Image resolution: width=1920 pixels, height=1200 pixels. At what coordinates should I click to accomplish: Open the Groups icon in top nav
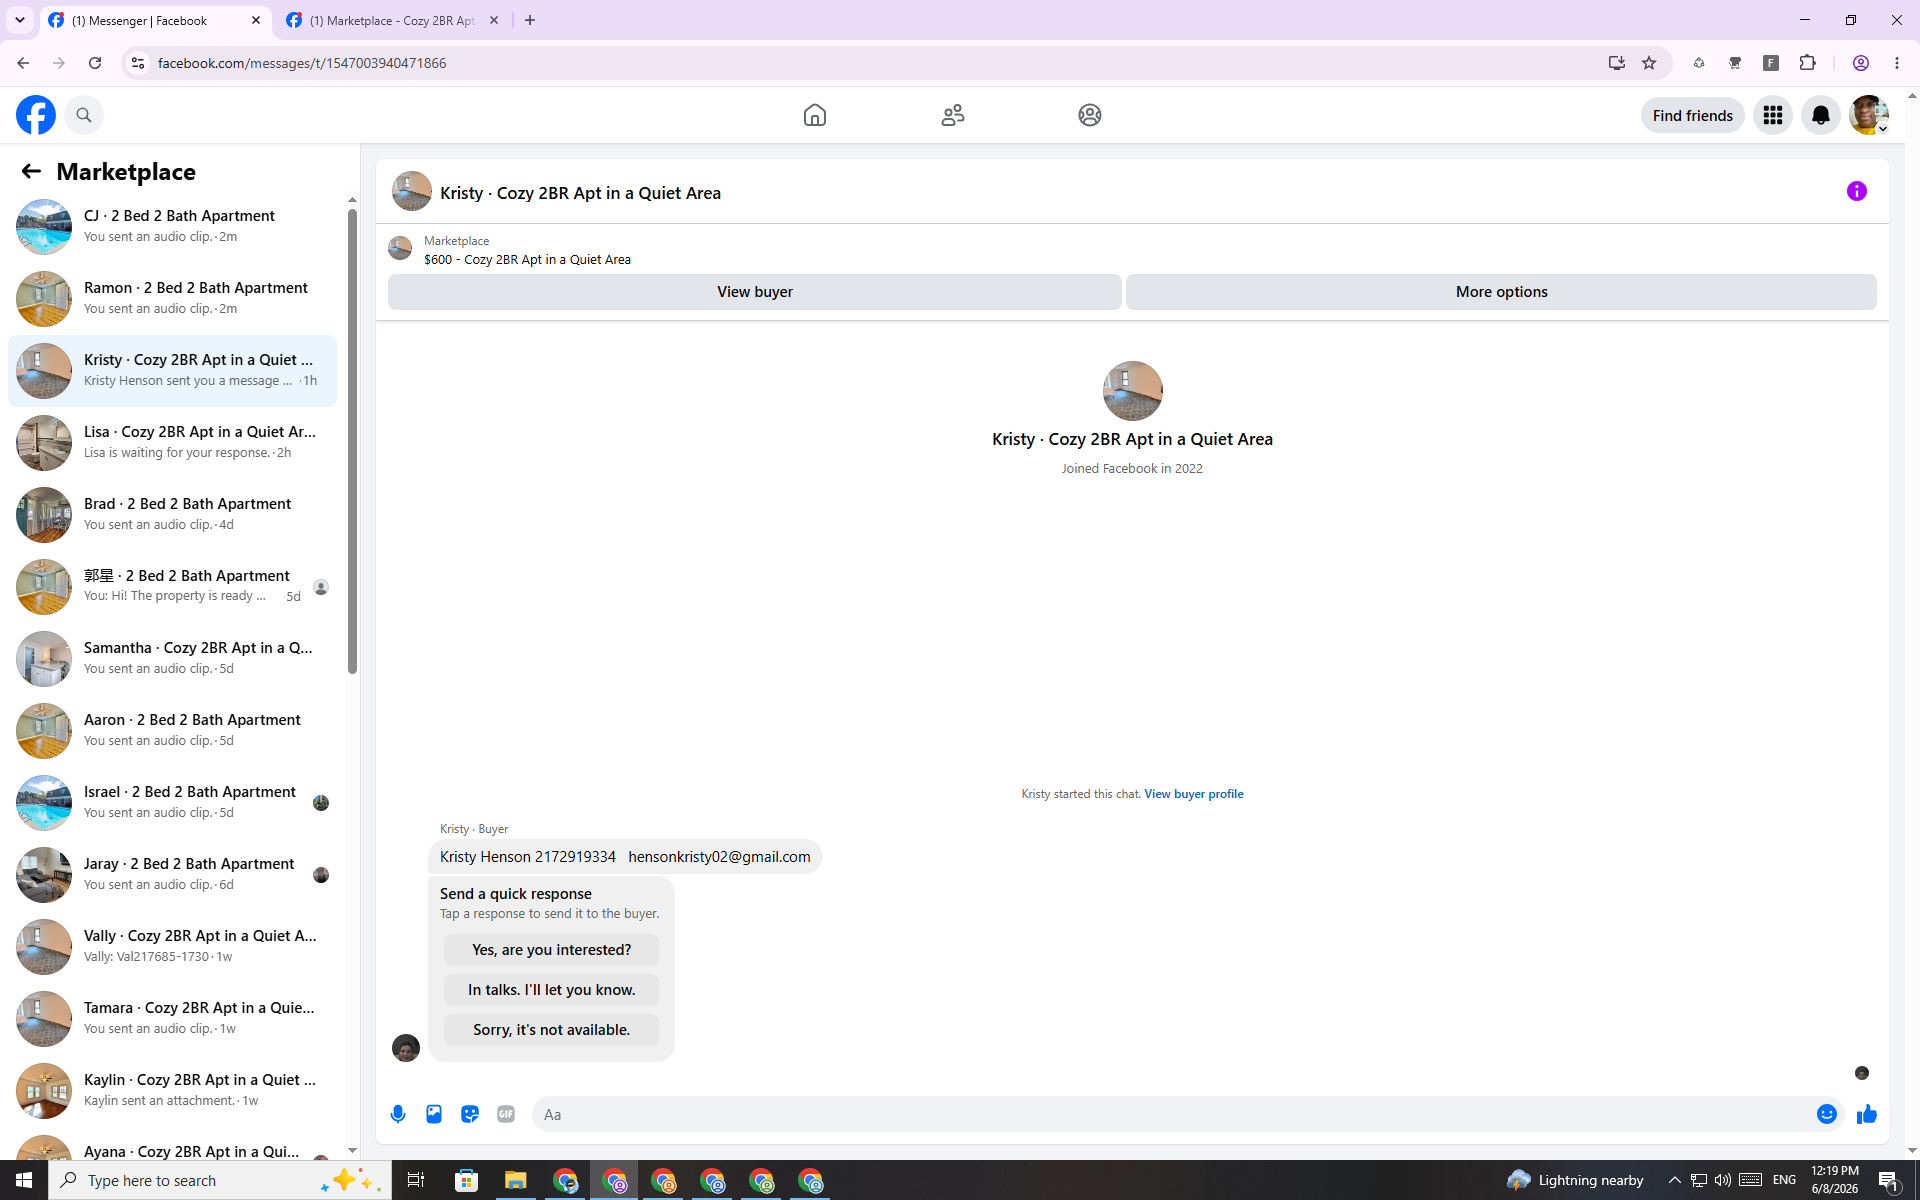coord(1090,115)
